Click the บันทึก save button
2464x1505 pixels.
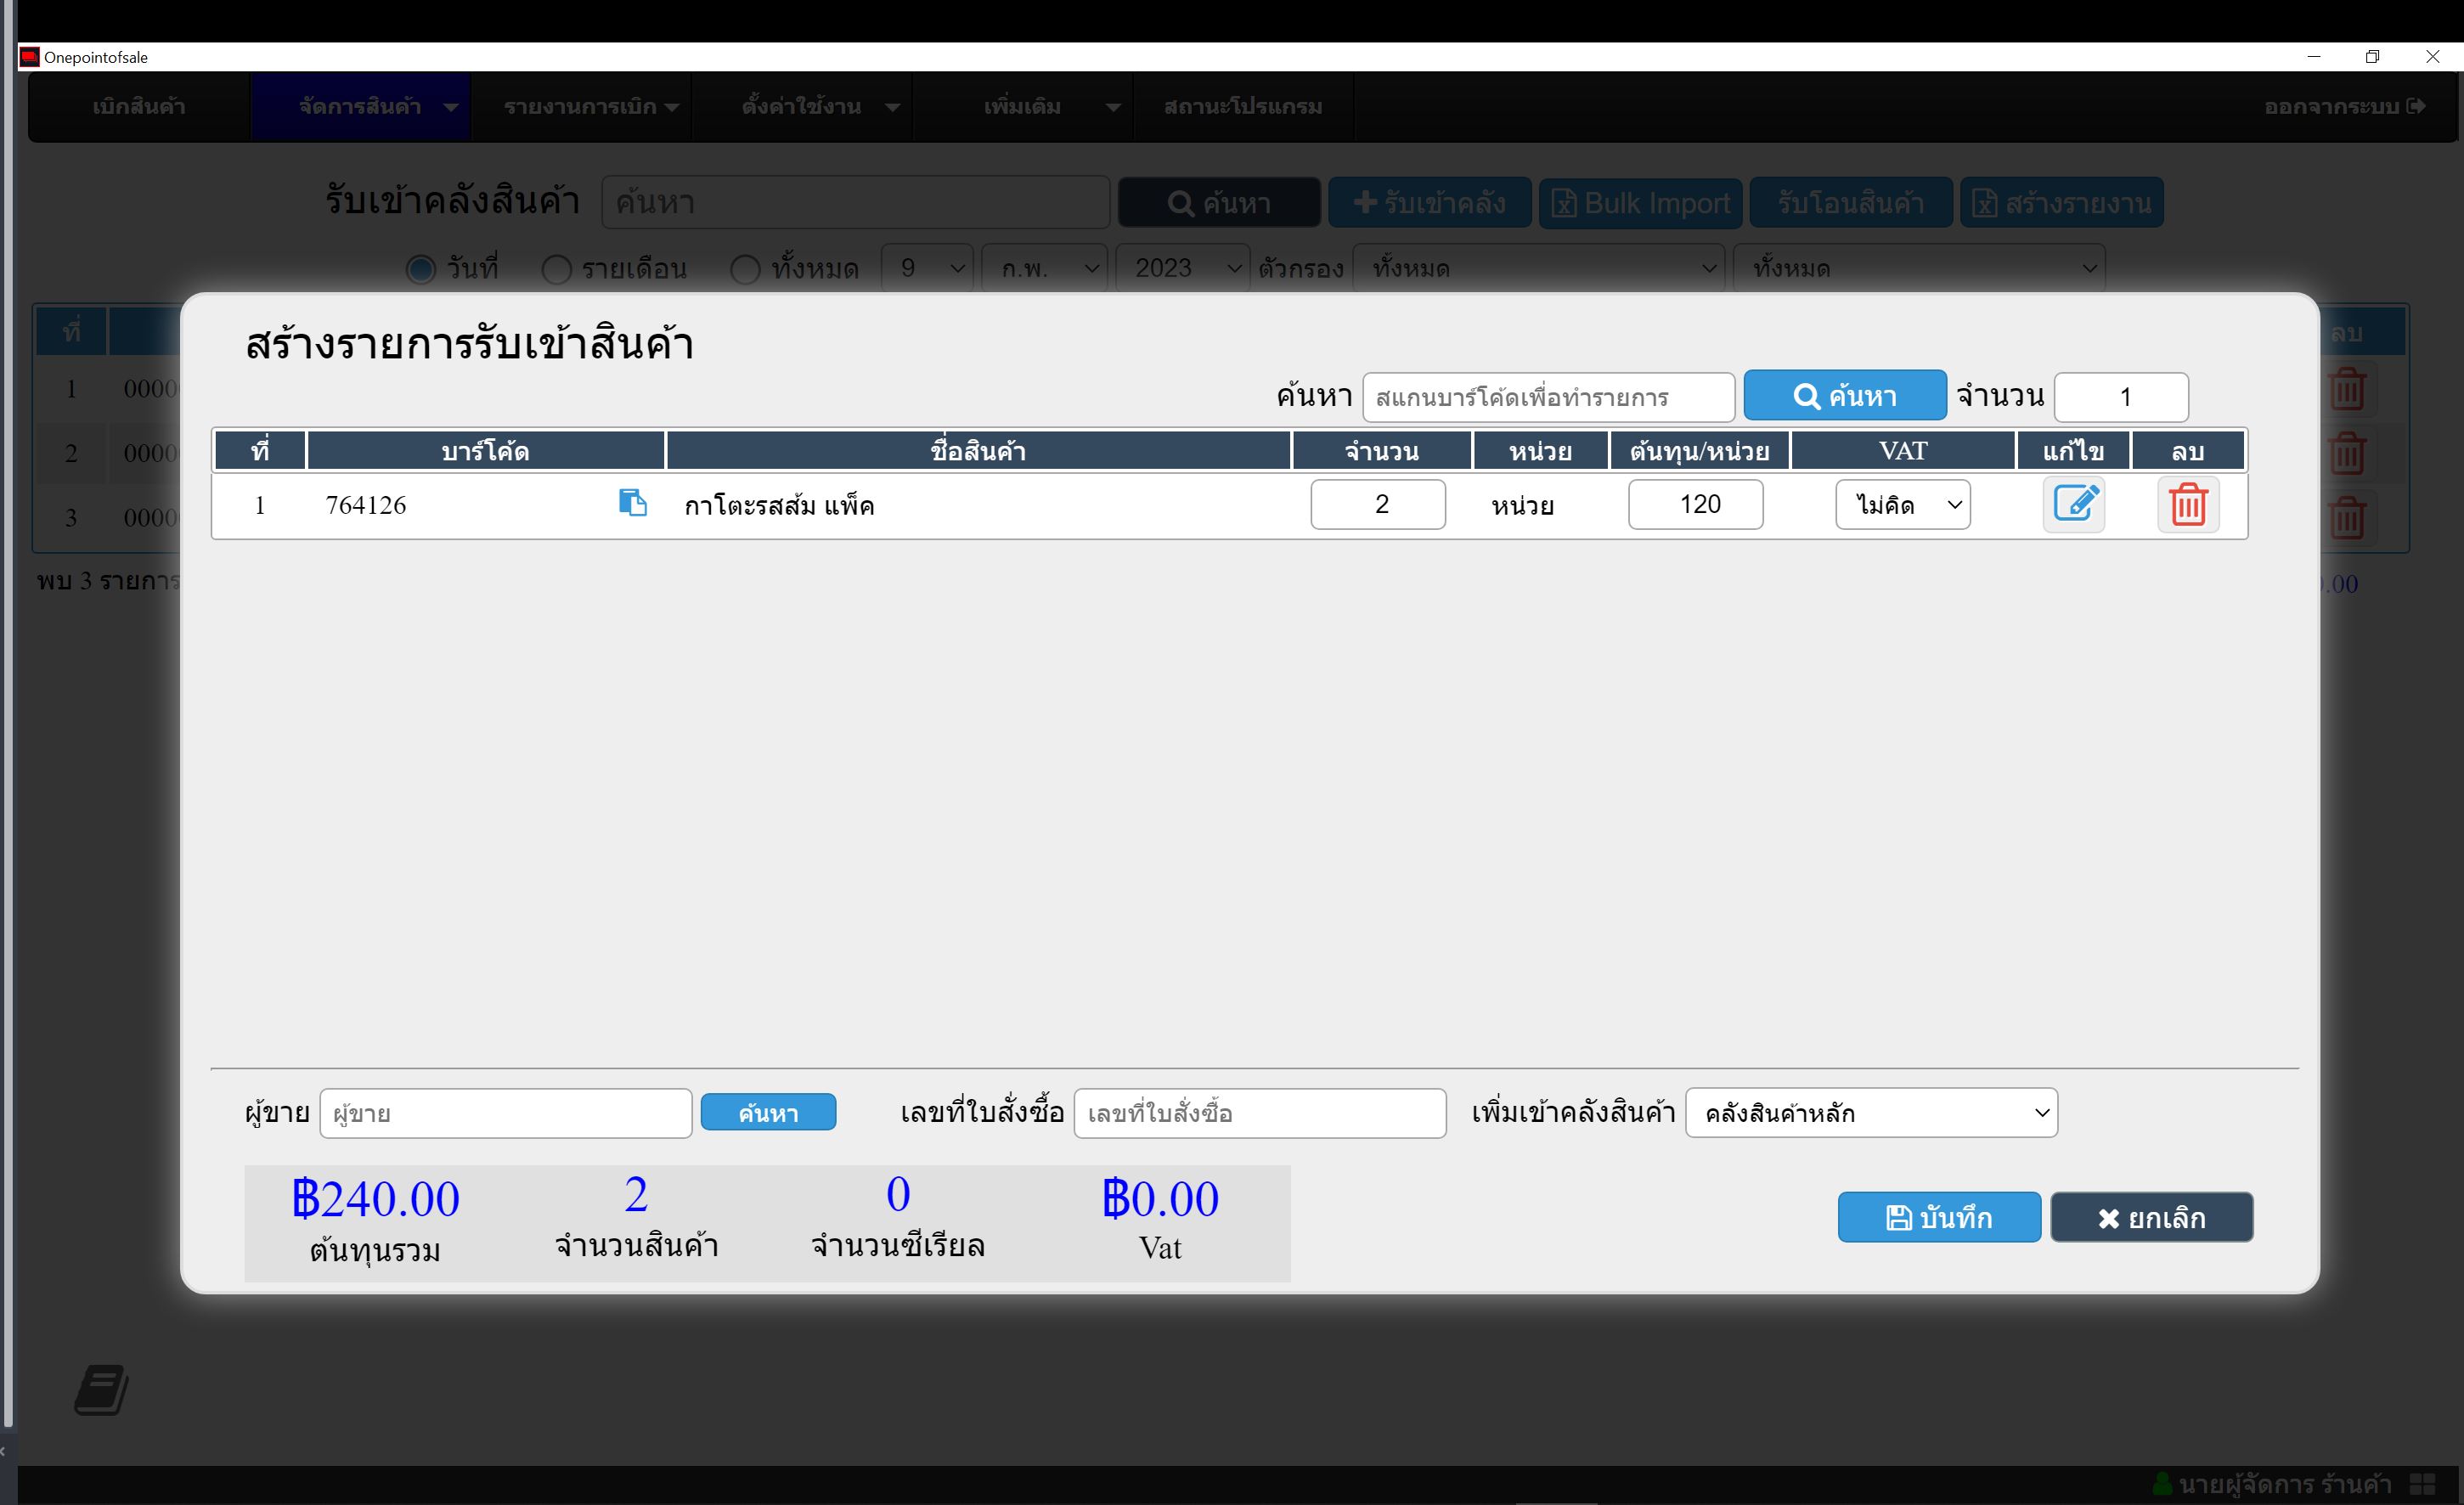click(x=1939, y=1217)
